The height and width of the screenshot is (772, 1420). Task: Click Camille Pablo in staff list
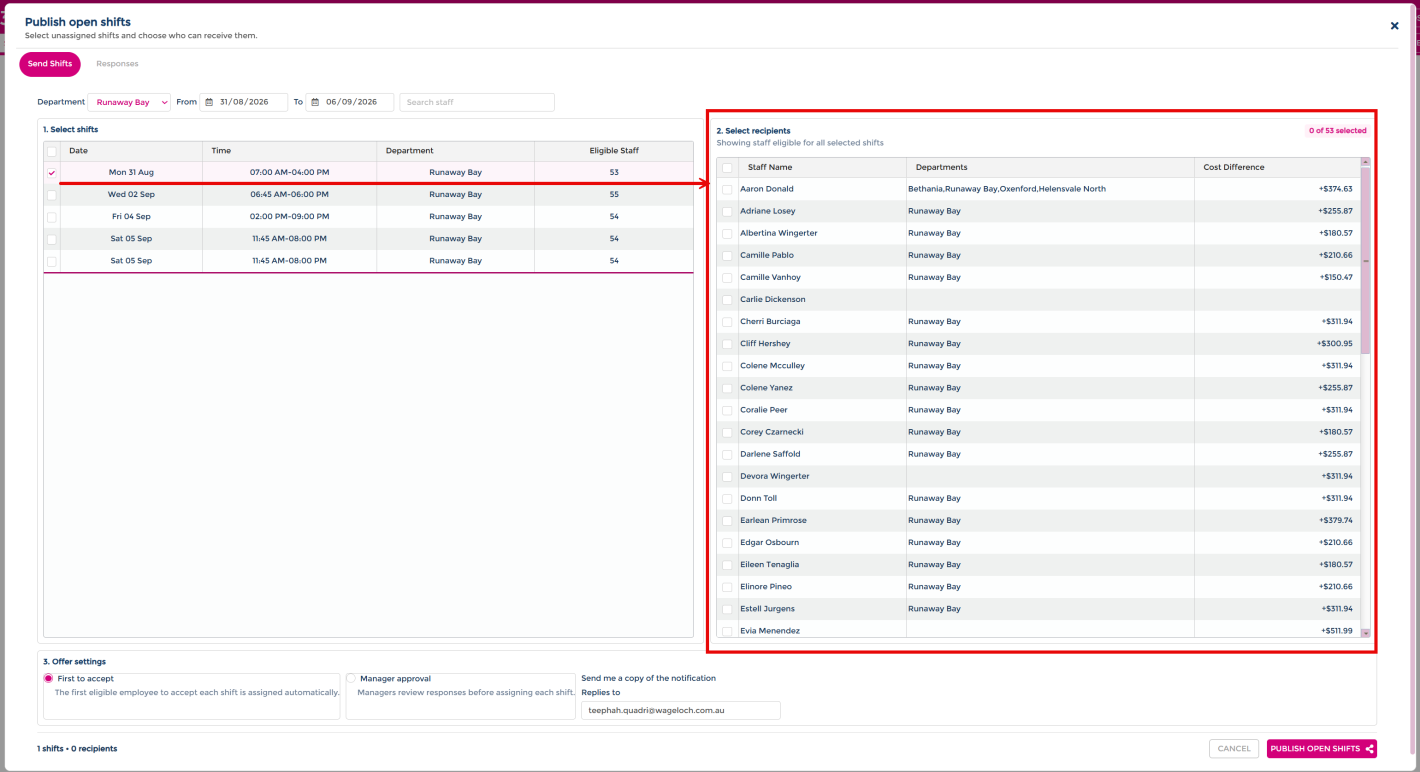tap(767, 255)
